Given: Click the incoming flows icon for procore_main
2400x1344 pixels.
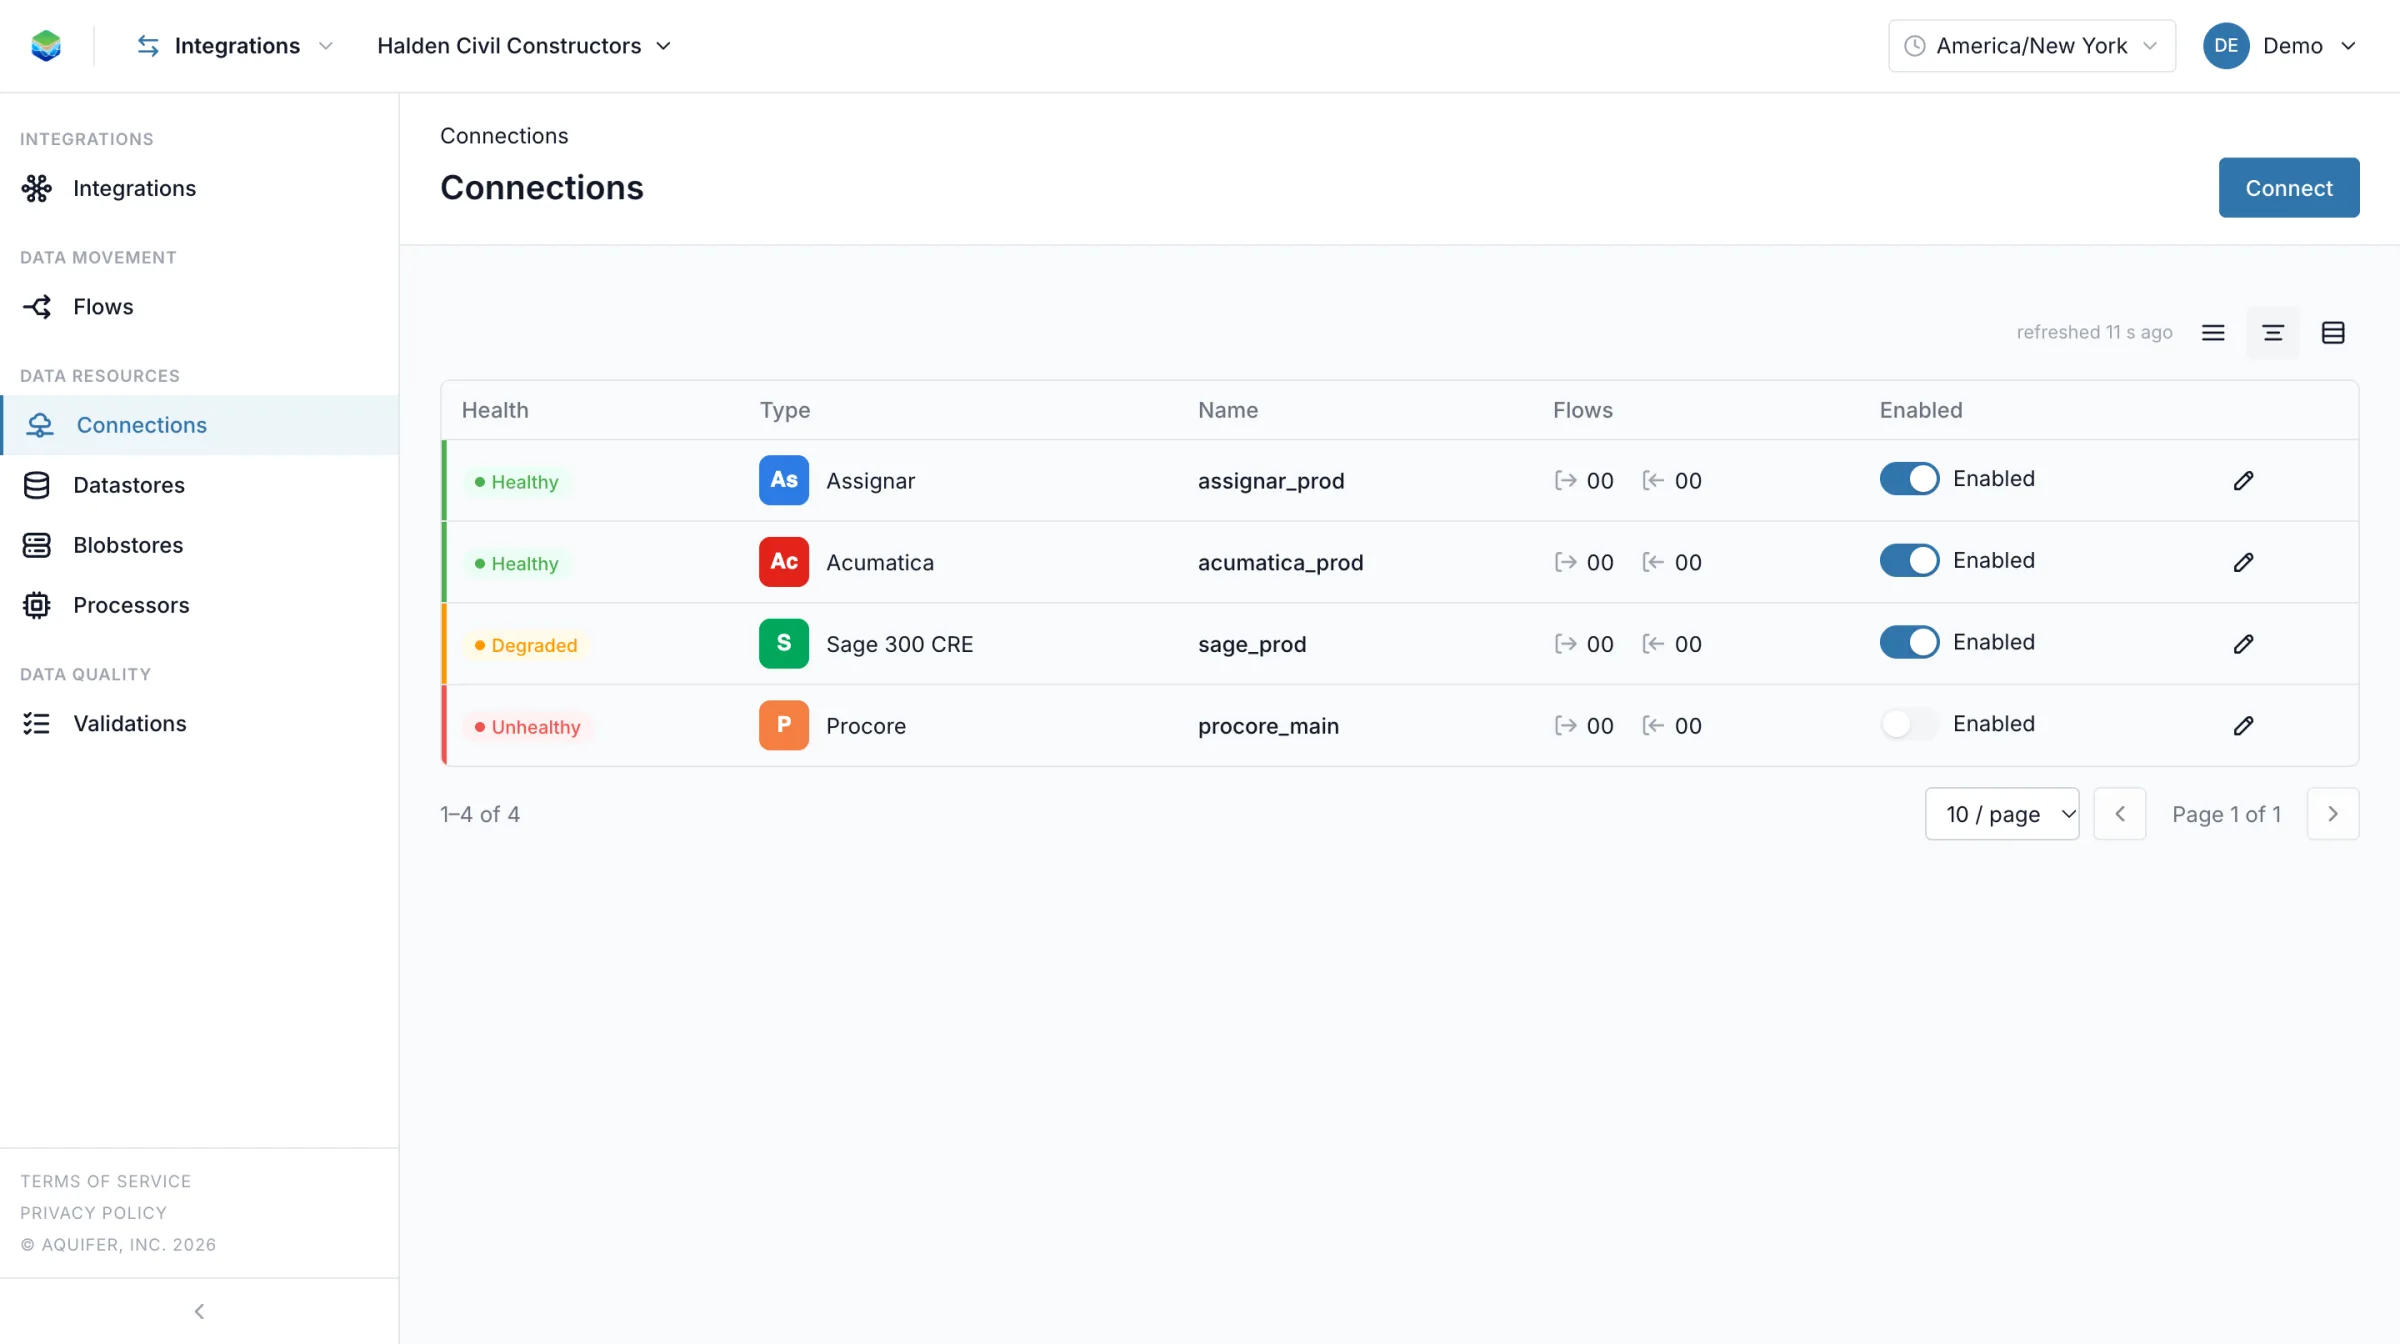Looking at the screenshot, I should coord(1653,726).
